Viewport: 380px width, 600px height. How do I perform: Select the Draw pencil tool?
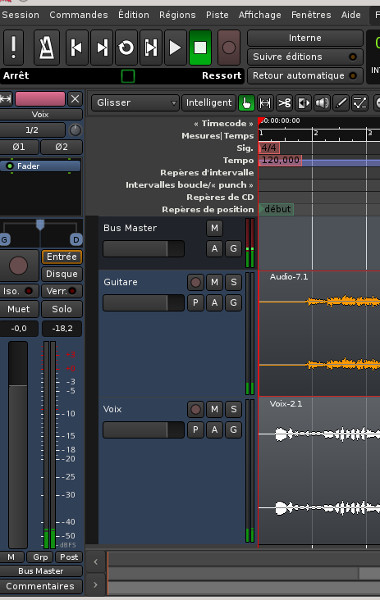coord(341,103)
